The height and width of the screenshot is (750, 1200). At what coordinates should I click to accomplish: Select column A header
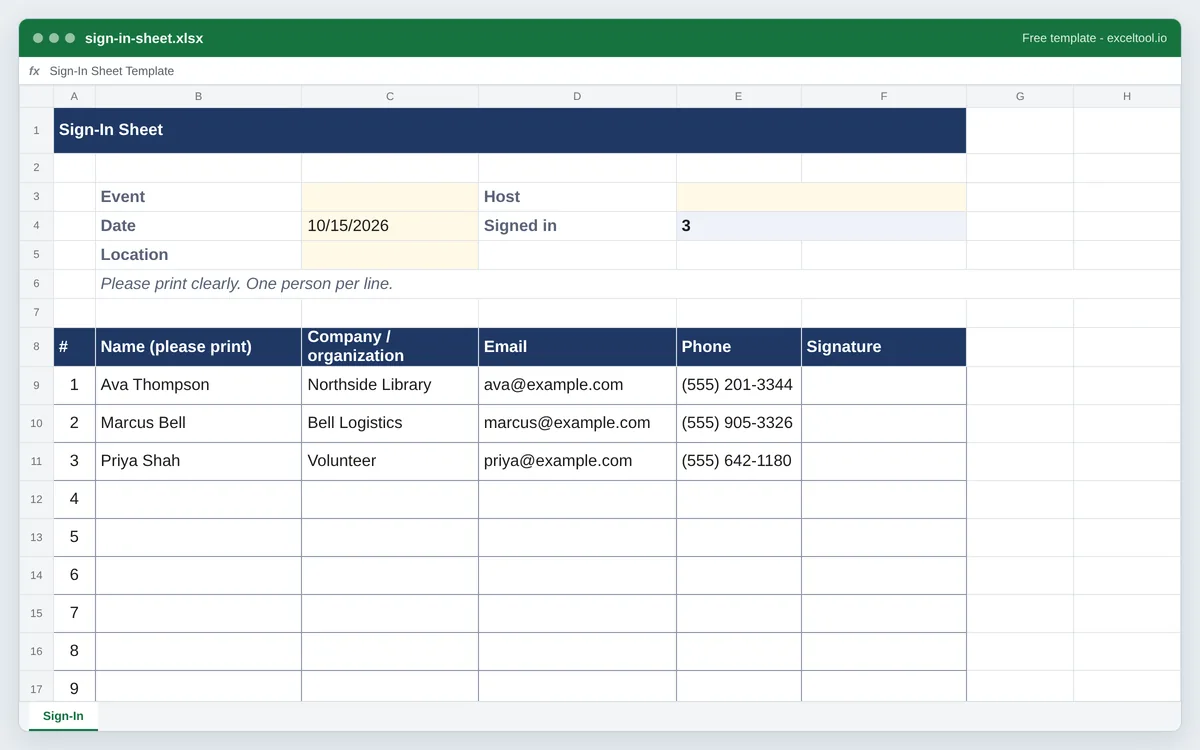click(x=74, y=96)
